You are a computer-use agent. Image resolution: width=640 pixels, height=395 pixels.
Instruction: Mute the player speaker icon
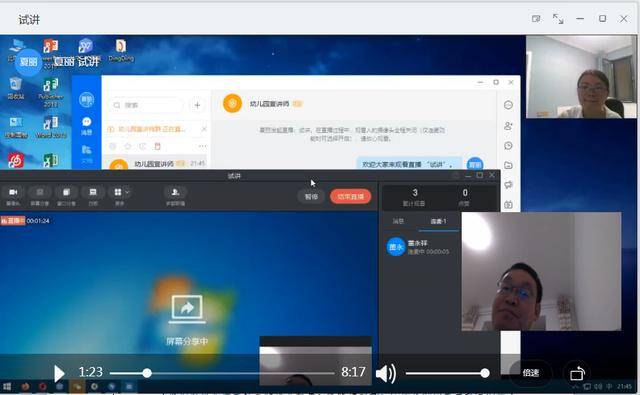click(x=385, y=373)
